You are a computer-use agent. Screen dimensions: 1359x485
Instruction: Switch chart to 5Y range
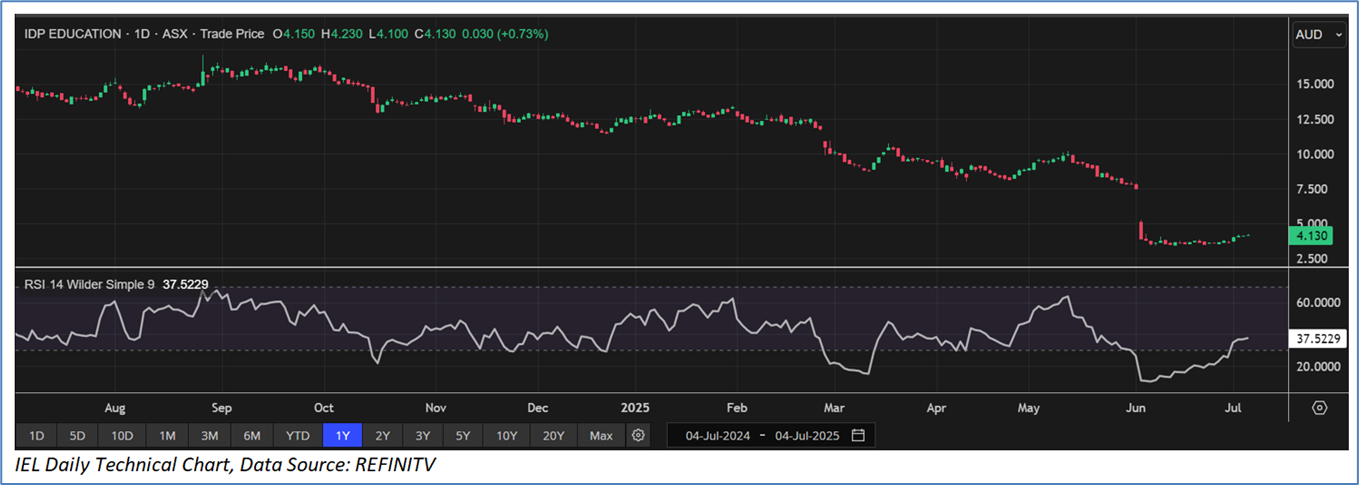(463, 436)
